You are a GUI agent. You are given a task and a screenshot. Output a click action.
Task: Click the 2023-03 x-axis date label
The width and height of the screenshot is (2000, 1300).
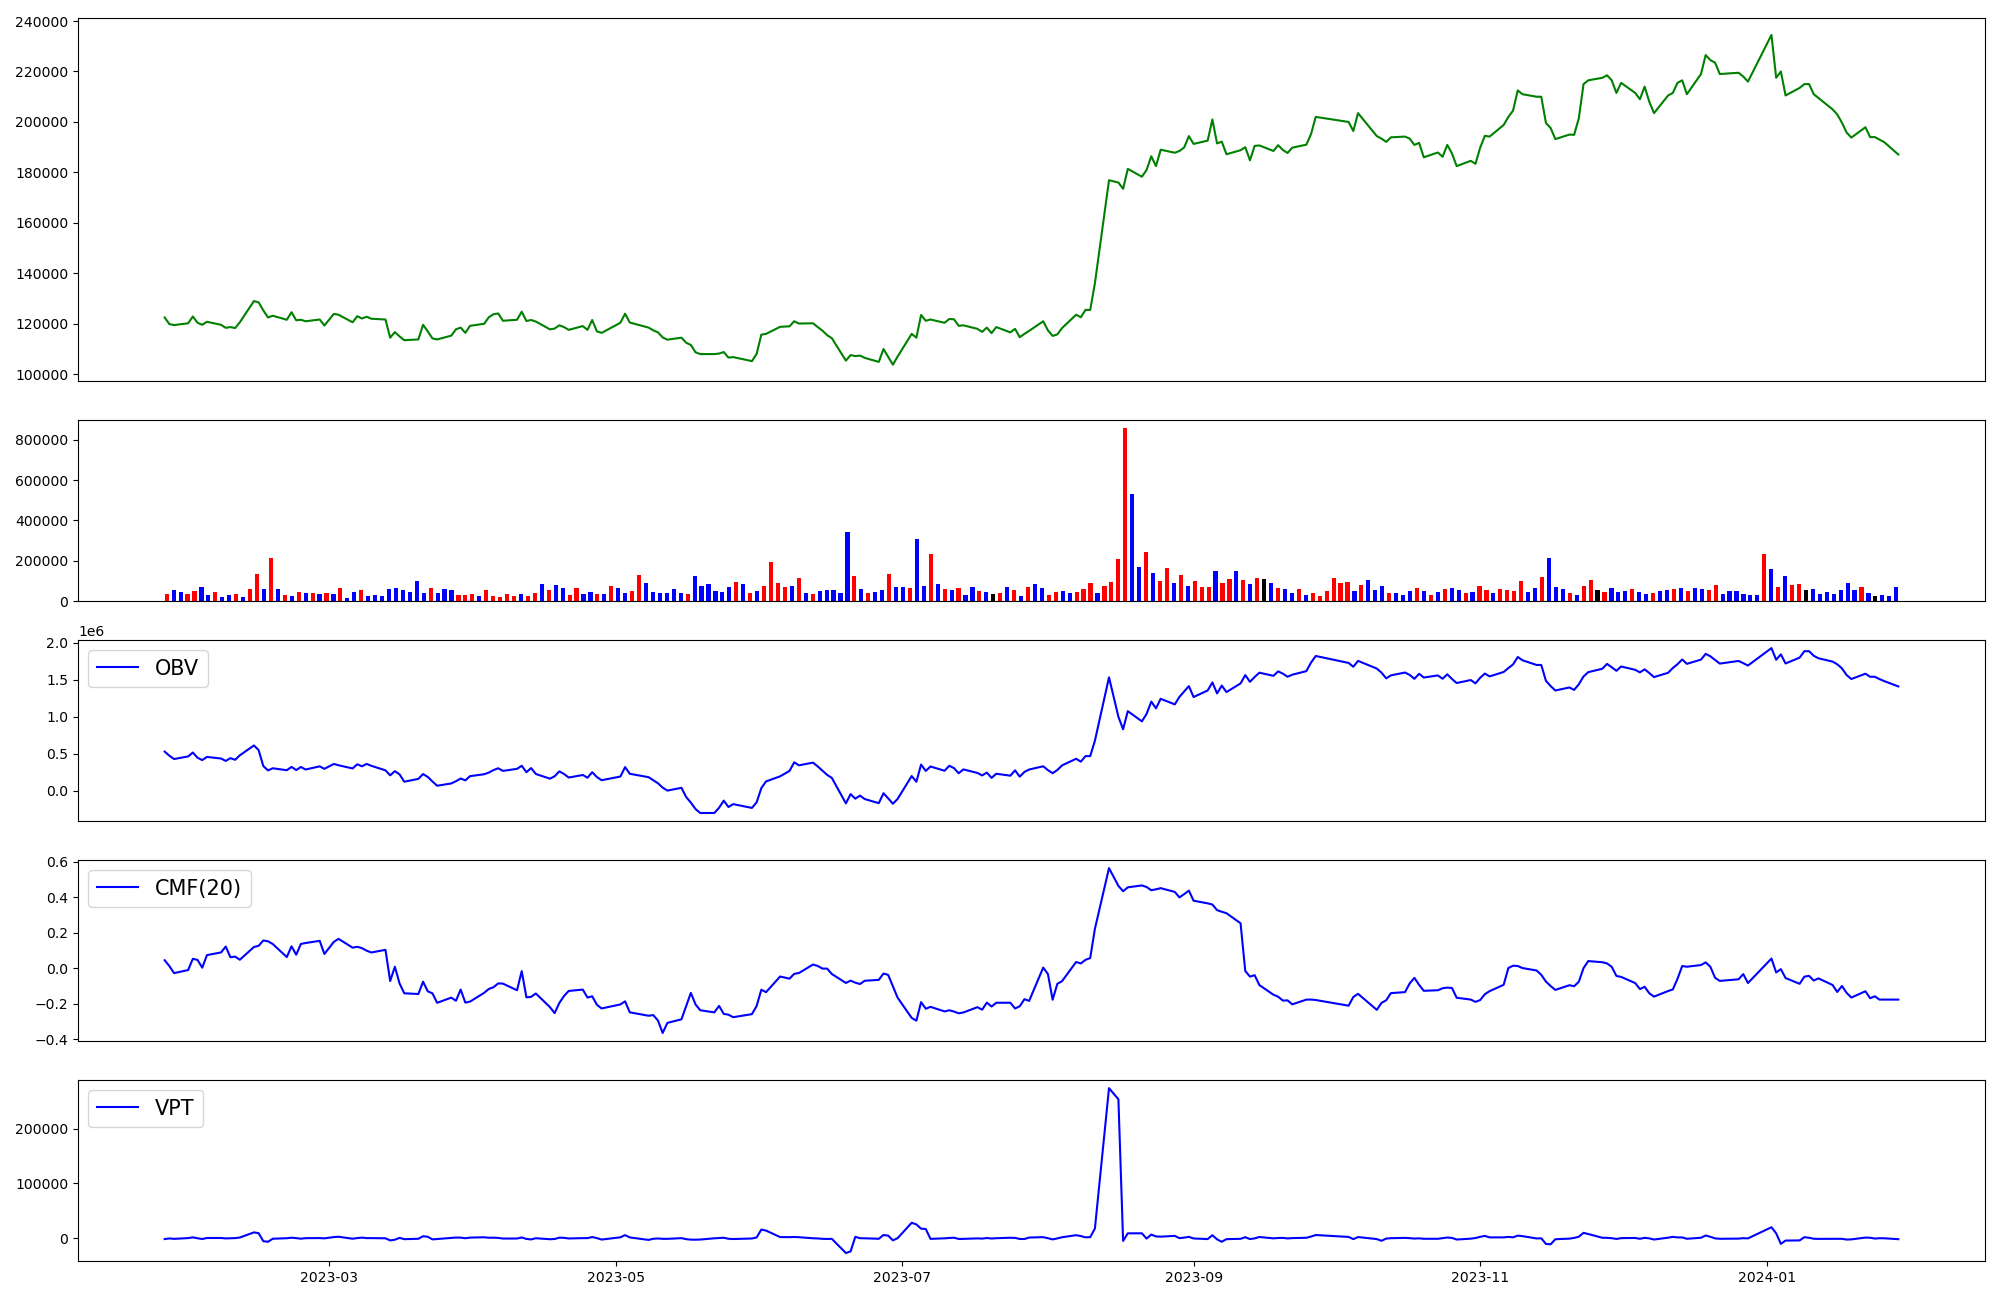point(329,1277)
